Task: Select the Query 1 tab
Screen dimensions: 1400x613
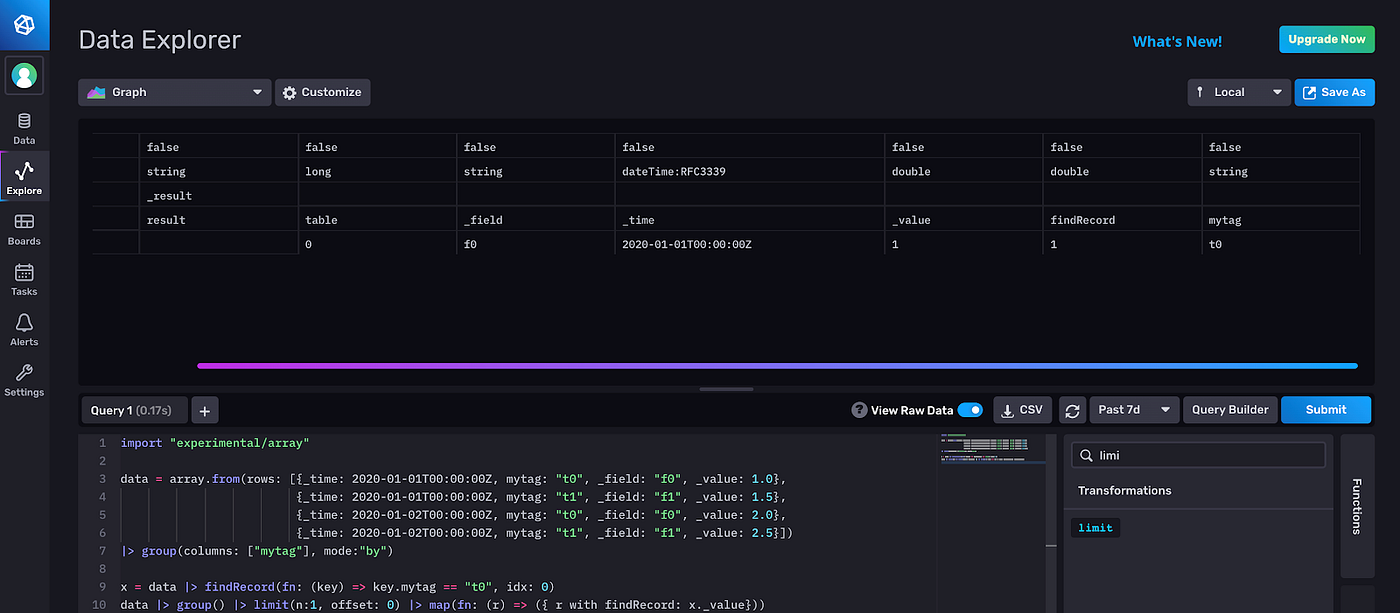Action: click(x=133, y=409)
